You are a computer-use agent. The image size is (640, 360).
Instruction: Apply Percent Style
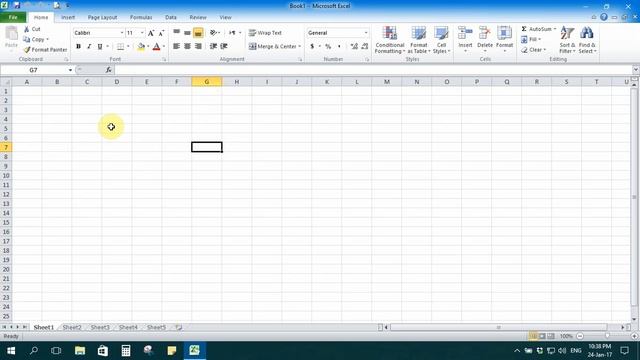click(x=328, y=47)
